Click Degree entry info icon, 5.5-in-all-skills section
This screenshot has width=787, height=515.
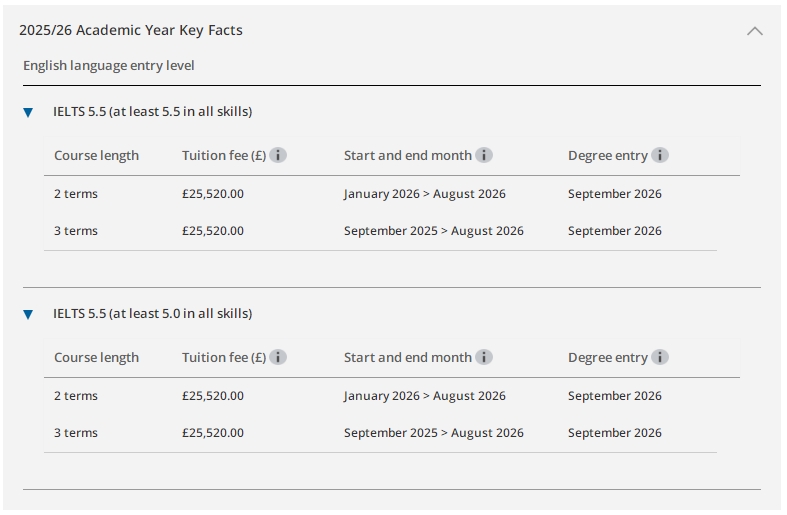coord(660,155)
